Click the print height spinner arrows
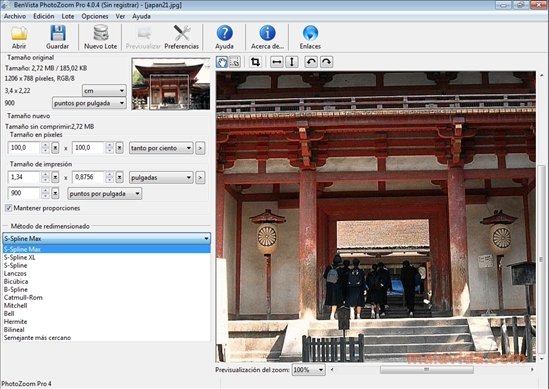 (110, 177)
